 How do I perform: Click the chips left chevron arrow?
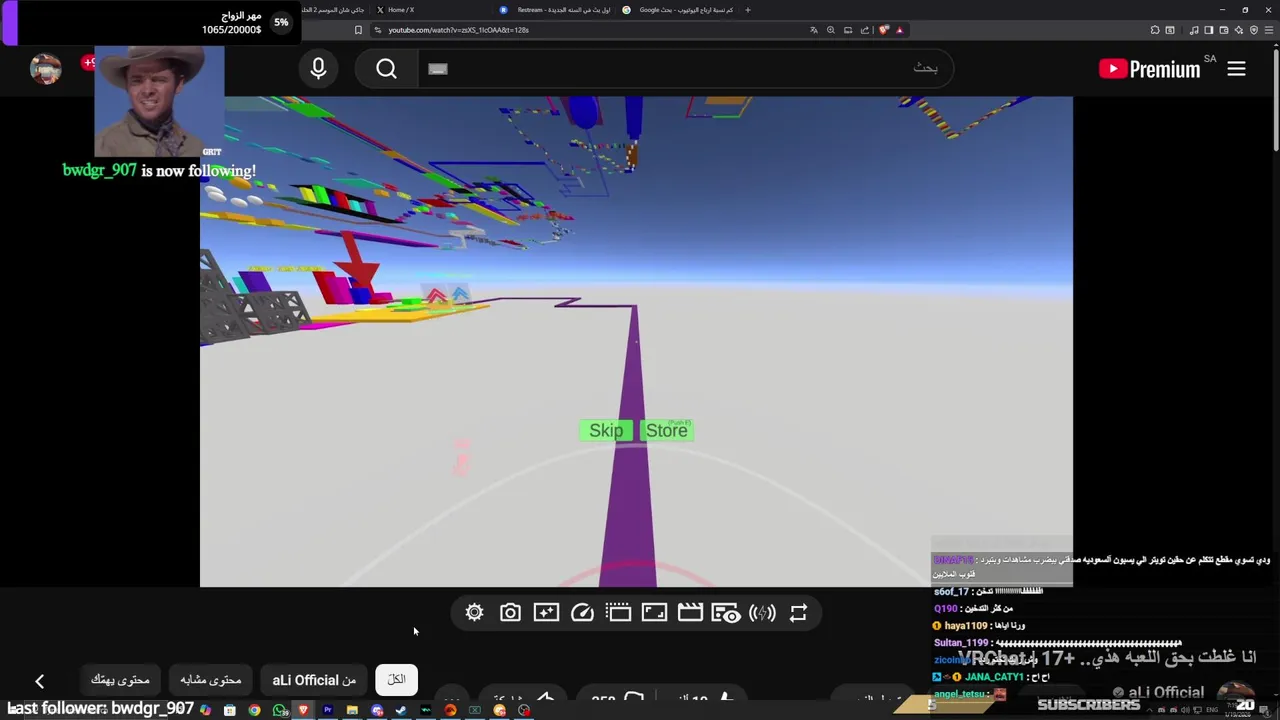[x=40, y=681]
